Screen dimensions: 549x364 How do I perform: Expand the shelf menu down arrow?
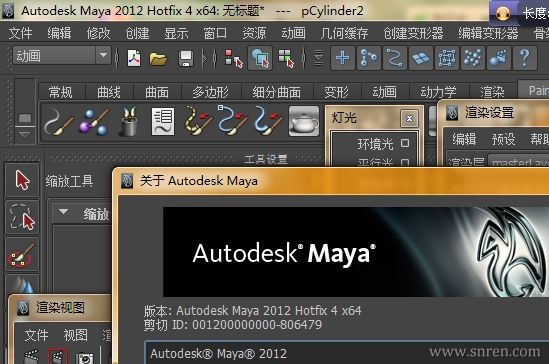(x=25, y=135)
